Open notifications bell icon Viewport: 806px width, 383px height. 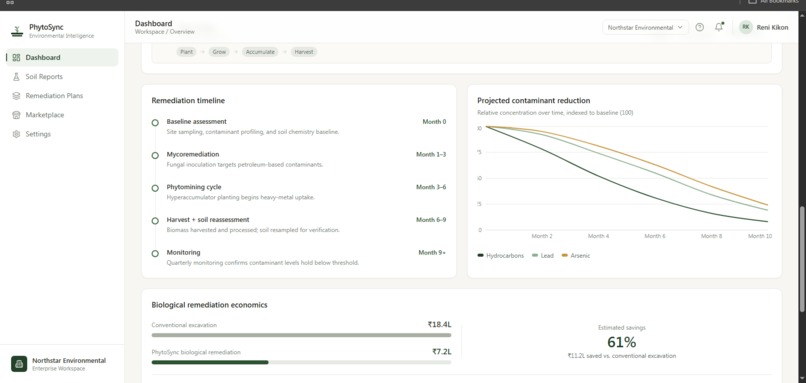coord(719,27)
